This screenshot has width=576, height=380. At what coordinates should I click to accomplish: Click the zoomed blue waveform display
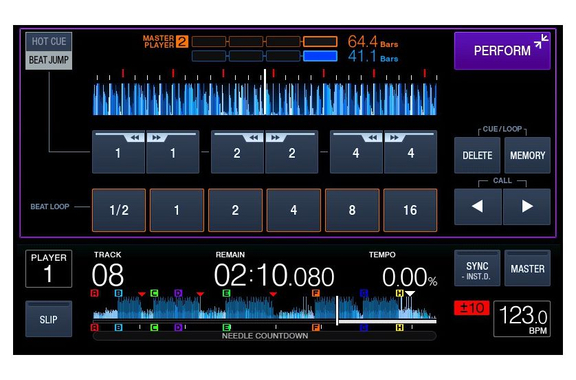point(265,99)
